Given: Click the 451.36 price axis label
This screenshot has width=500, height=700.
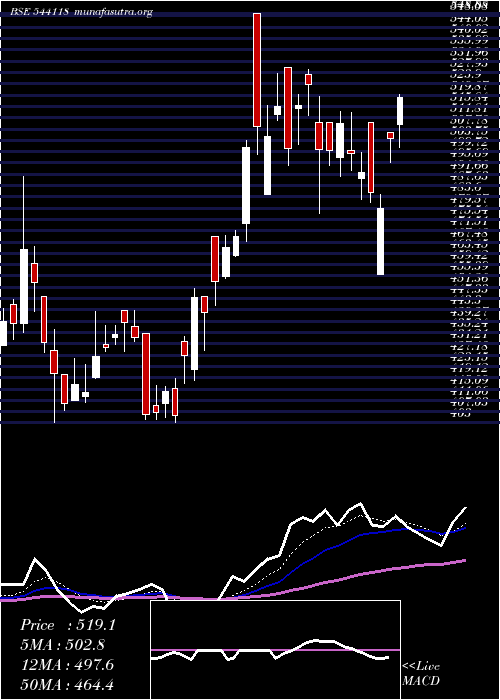Looking at the screenshot, I should point(468,279).
